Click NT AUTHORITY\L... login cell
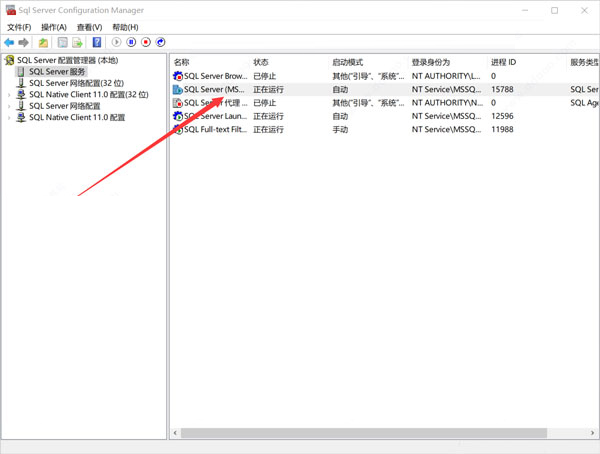 coord(446,76)
